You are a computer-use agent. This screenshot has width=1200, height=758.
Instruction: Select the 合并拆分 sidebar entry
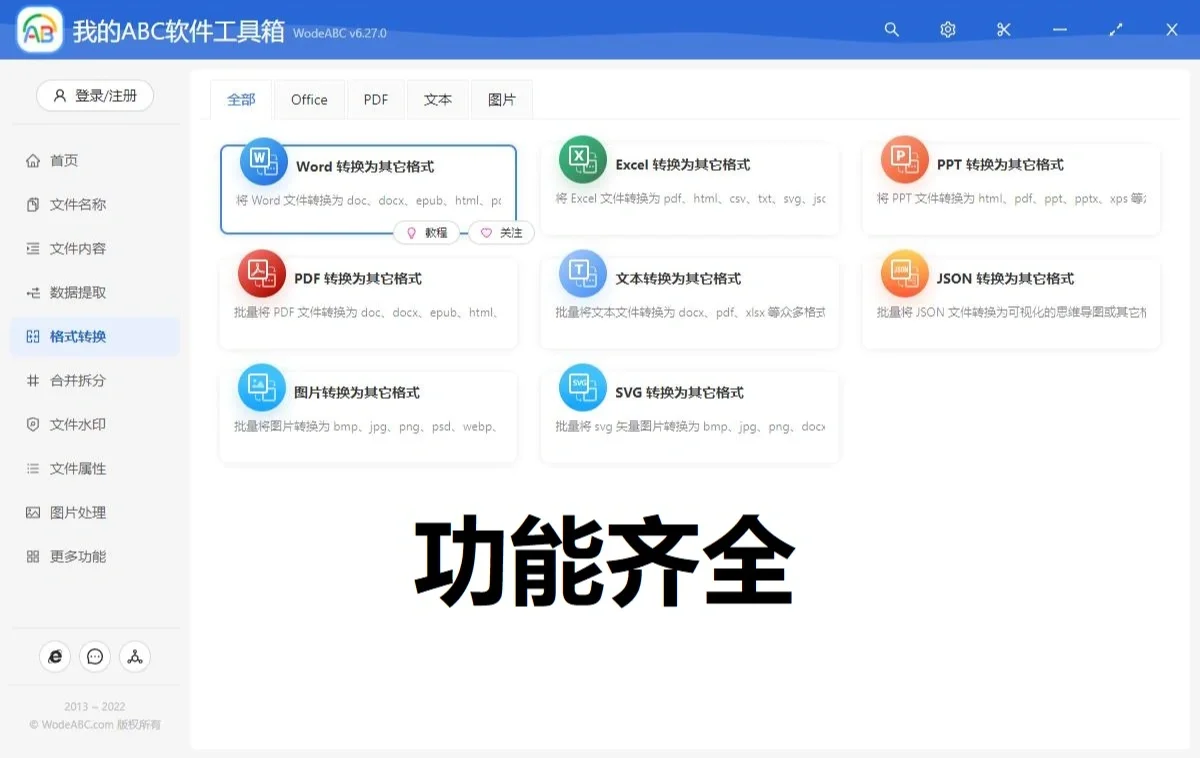95,380
